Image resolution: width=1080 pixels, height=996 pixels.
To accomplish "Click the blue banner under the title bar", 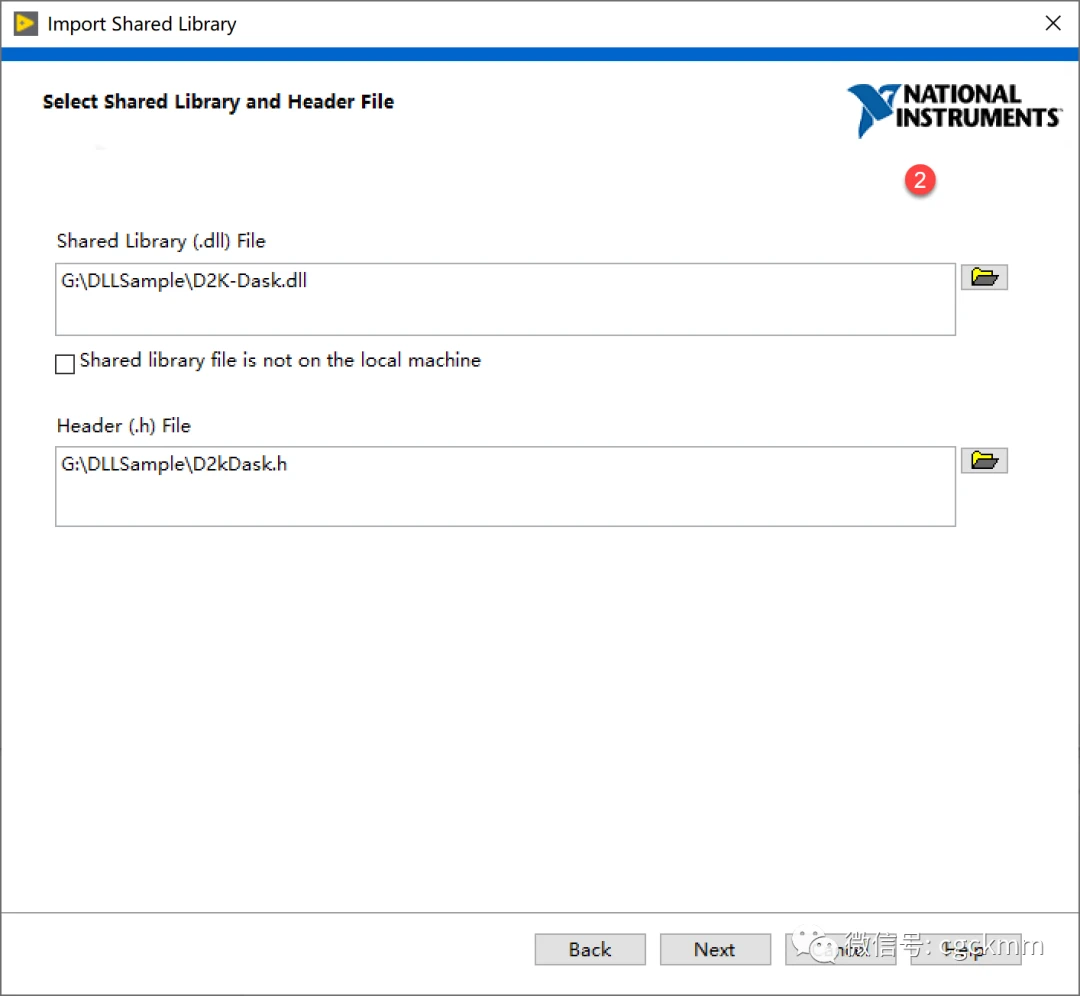I will (x=540, y=54).
